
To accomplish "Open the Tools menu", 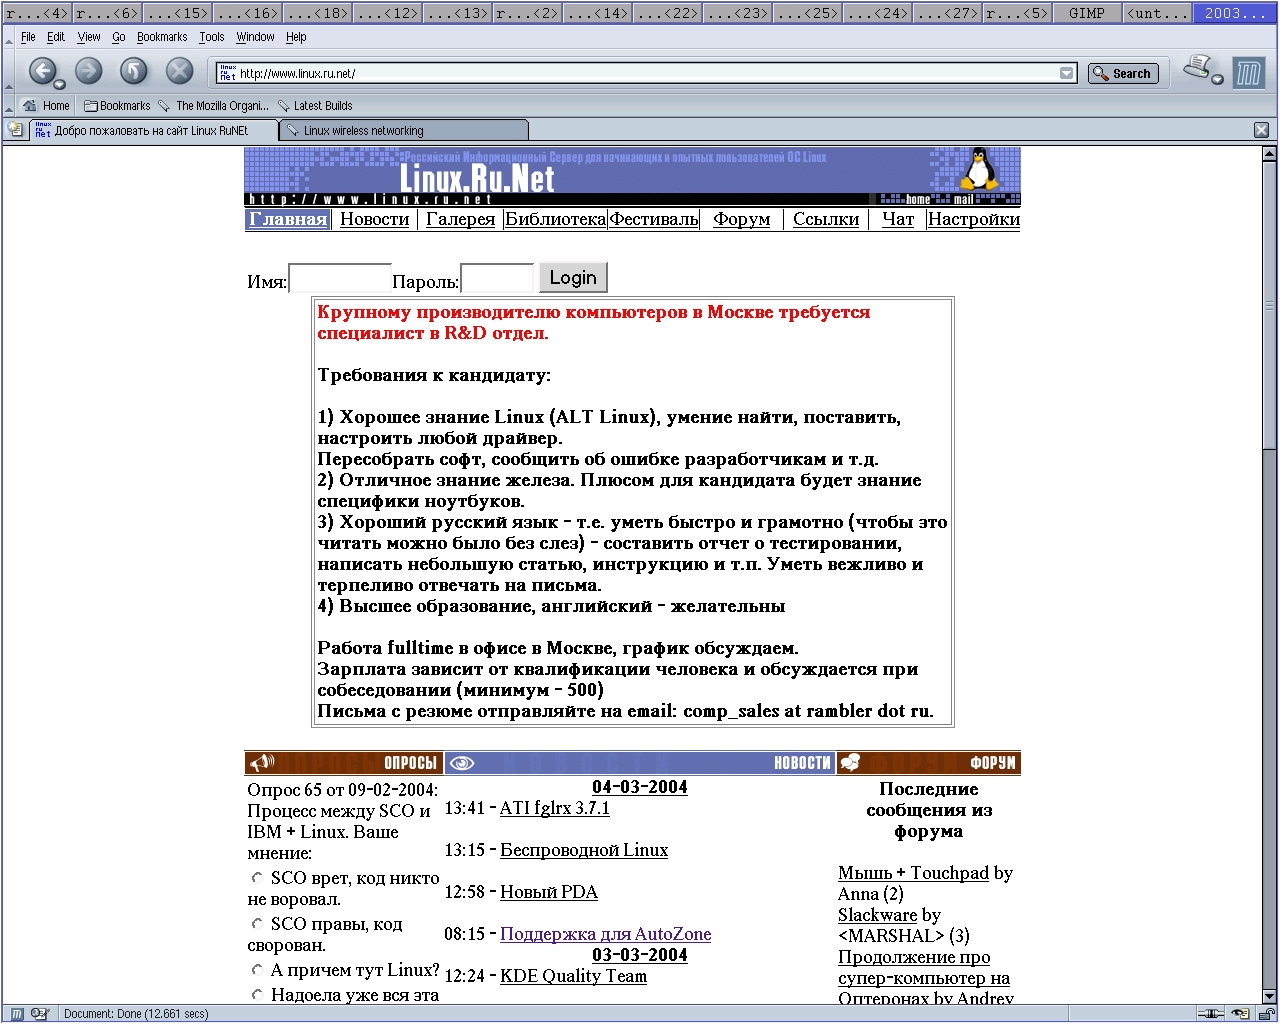I will click(212, 37).
